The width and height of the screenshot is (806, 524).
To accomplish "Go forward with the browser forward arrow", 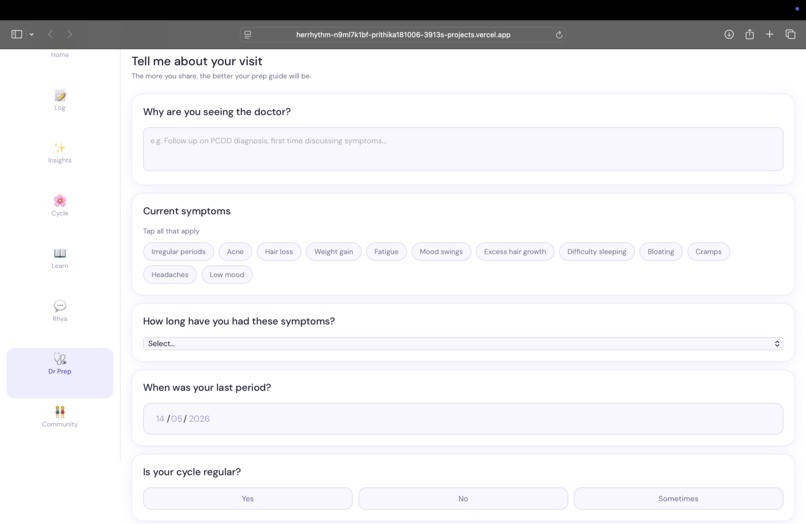I will (69, 34).
